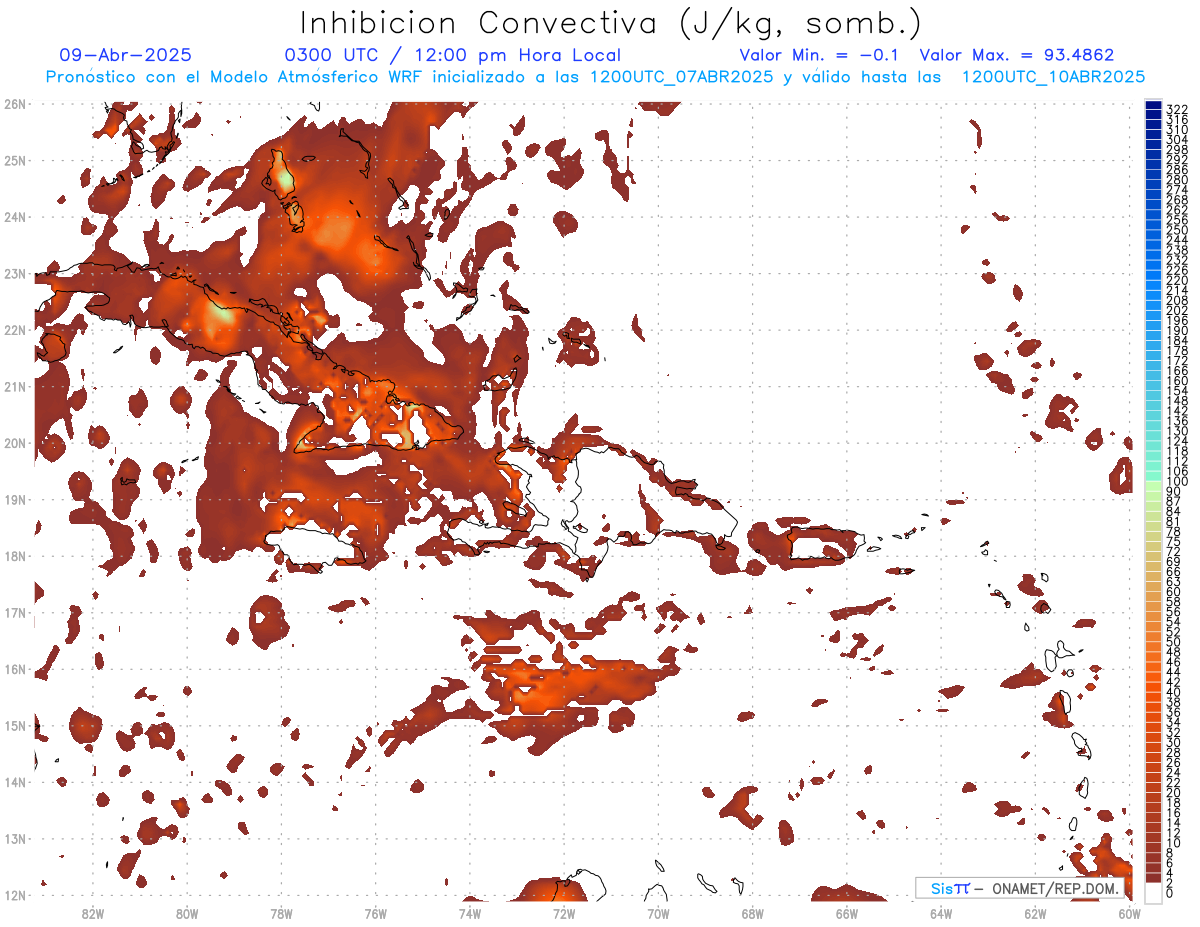Click the 18N latitude label
This screenshot has height=927, width=1200.
pos(15,556)
